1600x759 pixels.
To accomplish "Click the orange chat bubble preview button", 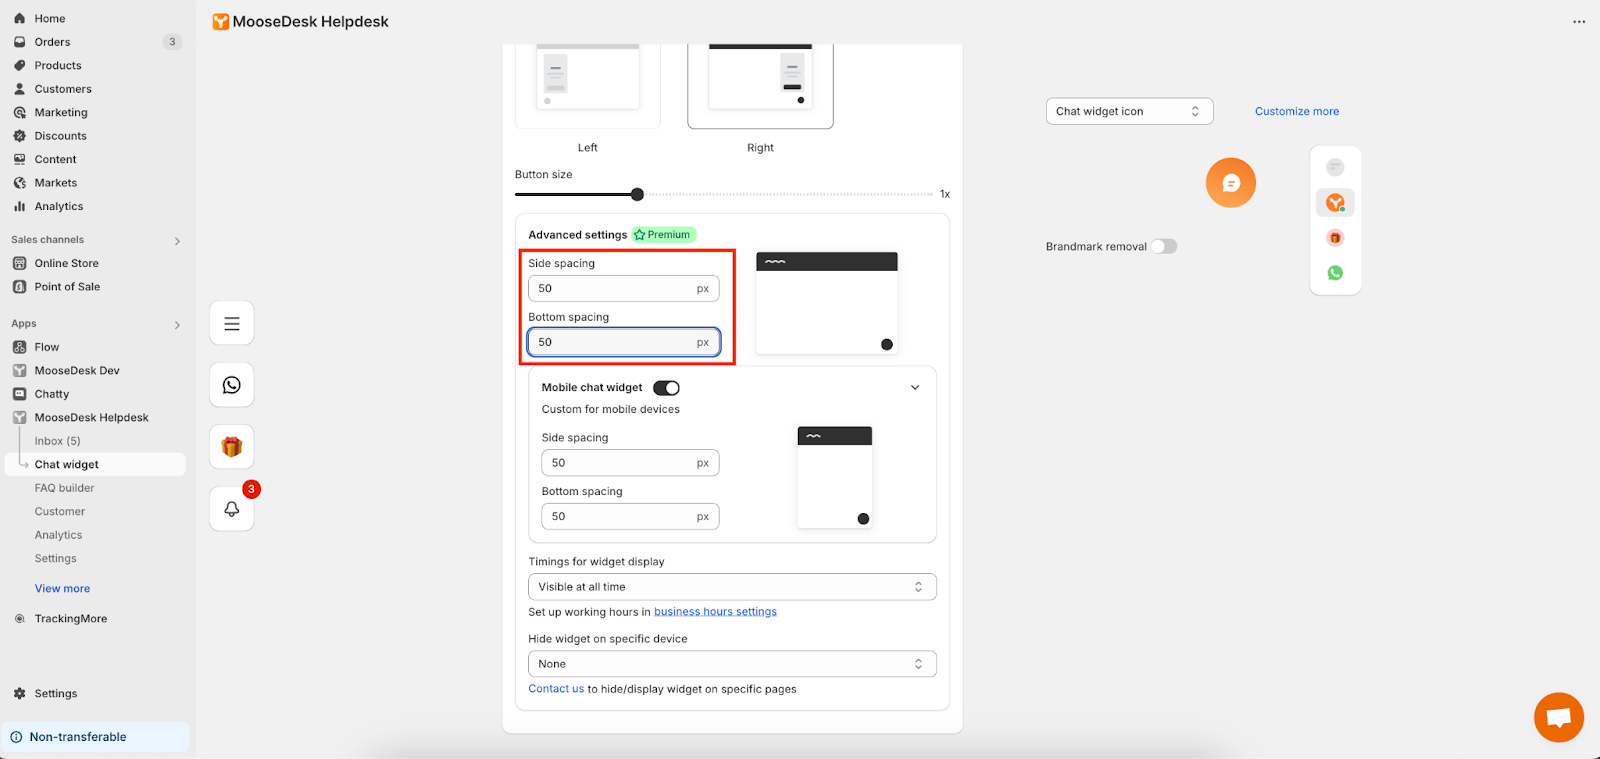I will 1231,183.
